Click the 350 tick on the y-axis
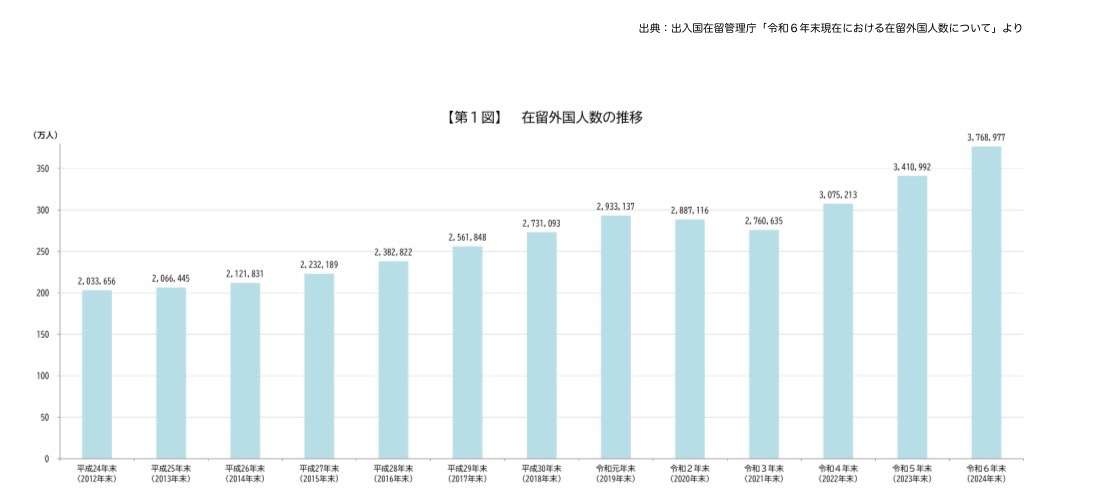Screen dimensions: 1096x493 43,169
